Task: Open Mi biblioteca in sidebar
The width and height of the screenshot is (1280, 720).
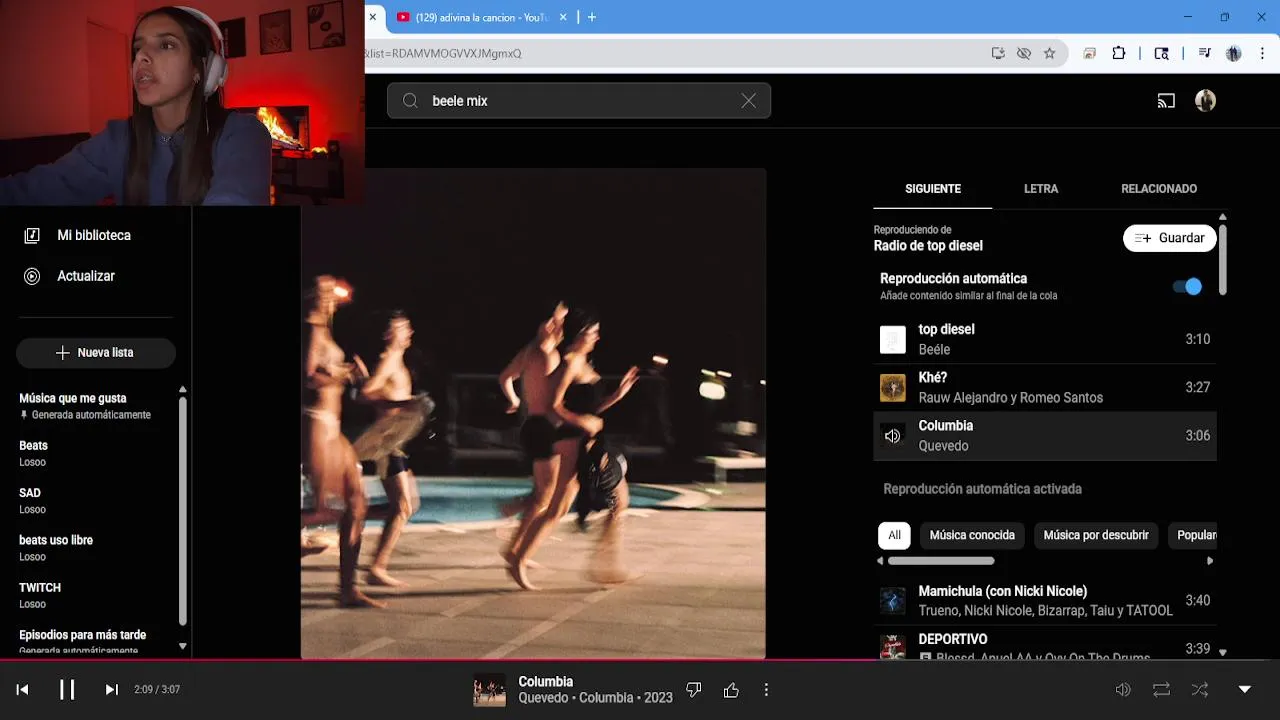Action: coord(94,235)
